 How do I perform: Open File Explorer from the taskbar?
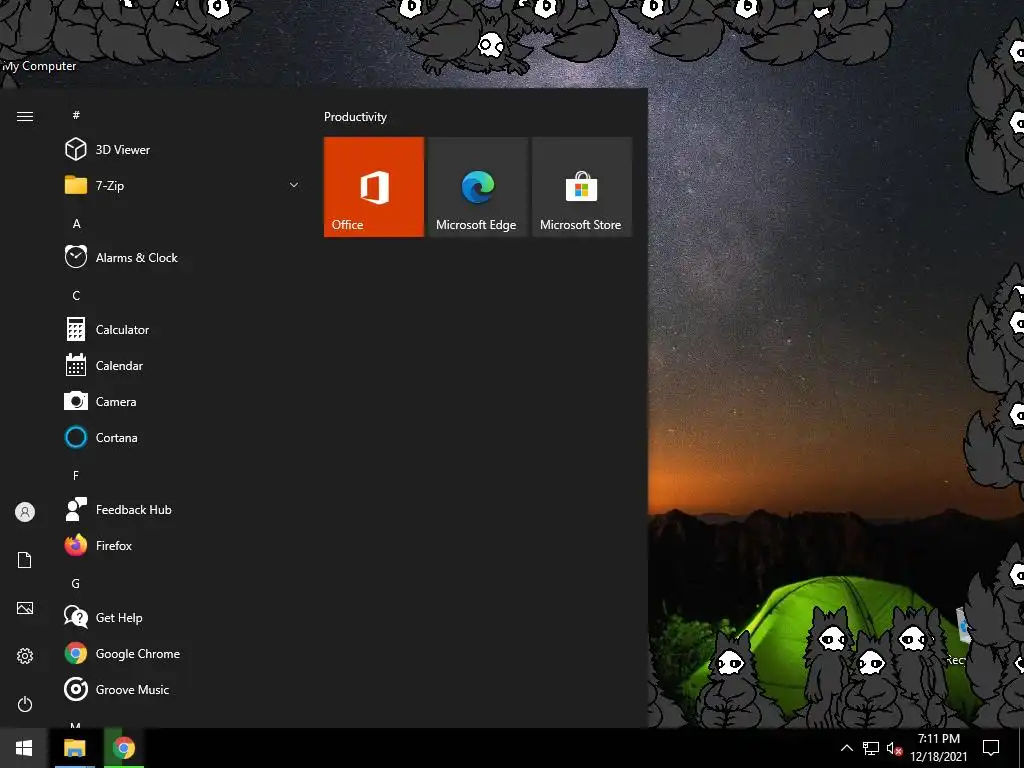tap(74, 748)
